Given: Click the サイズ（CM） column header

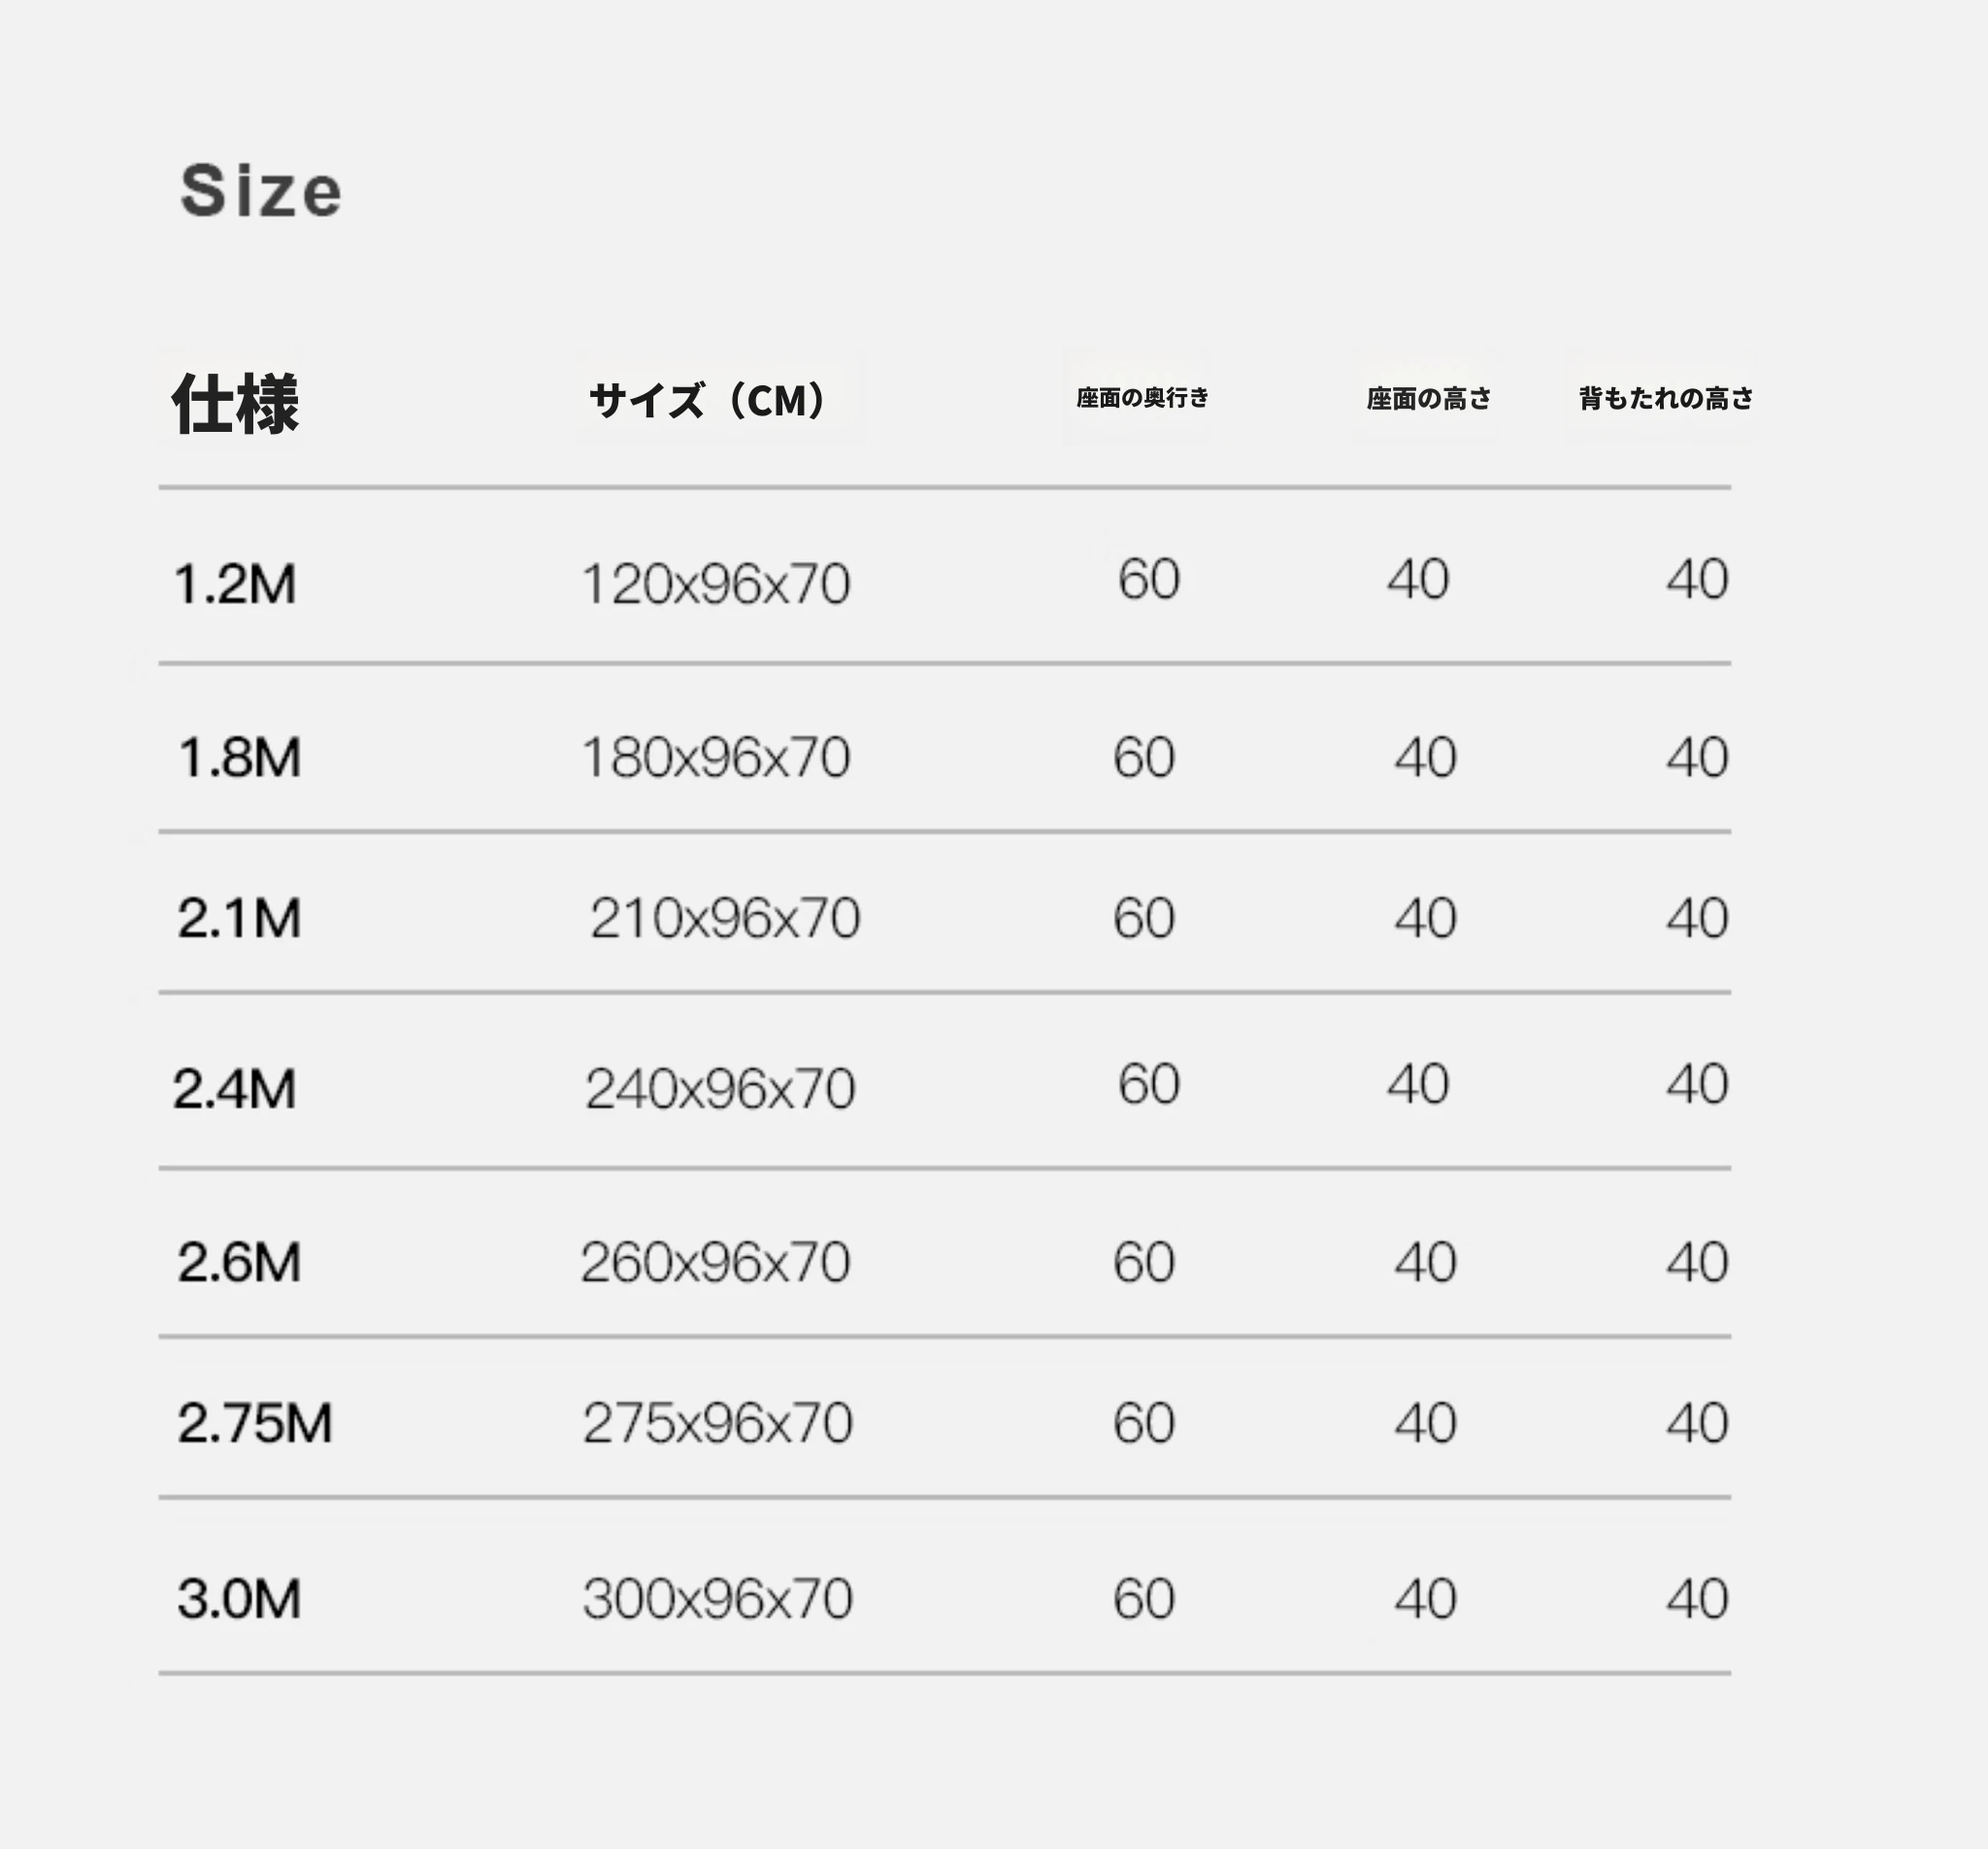Looking at the screenshot, I should pyautogui.click(x=707, y=400).
